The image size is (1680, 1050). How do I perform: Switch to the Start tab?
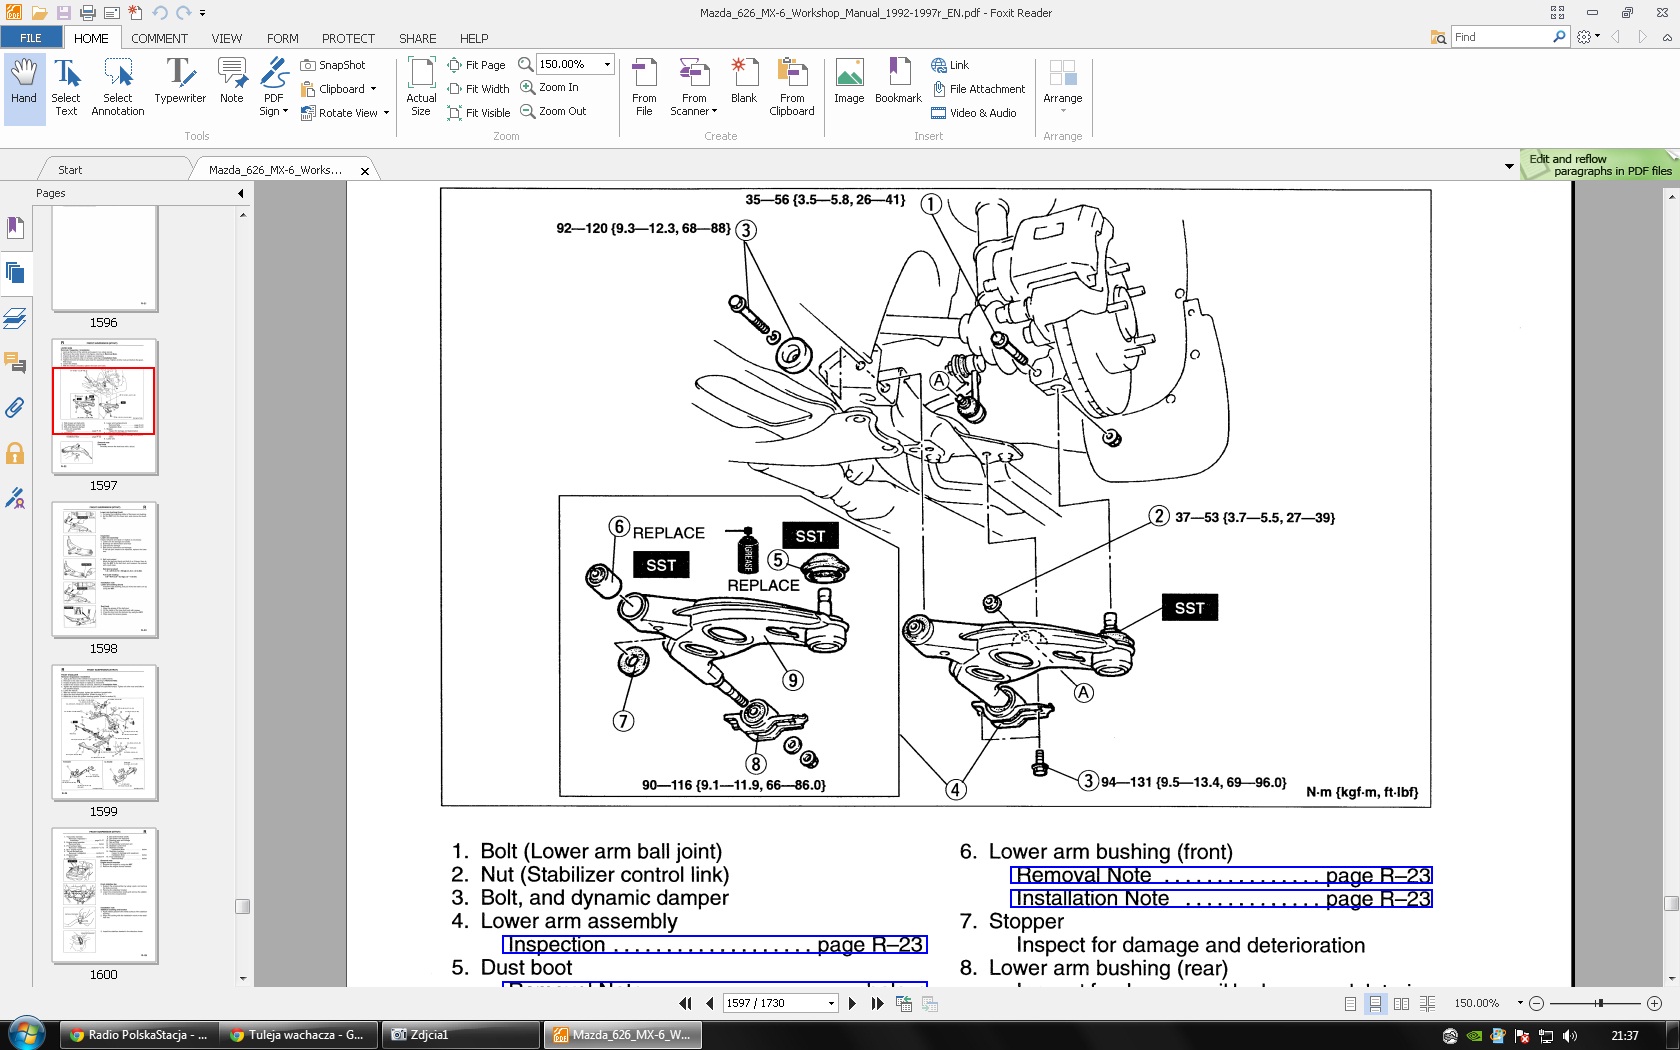(x=70, y=170)
